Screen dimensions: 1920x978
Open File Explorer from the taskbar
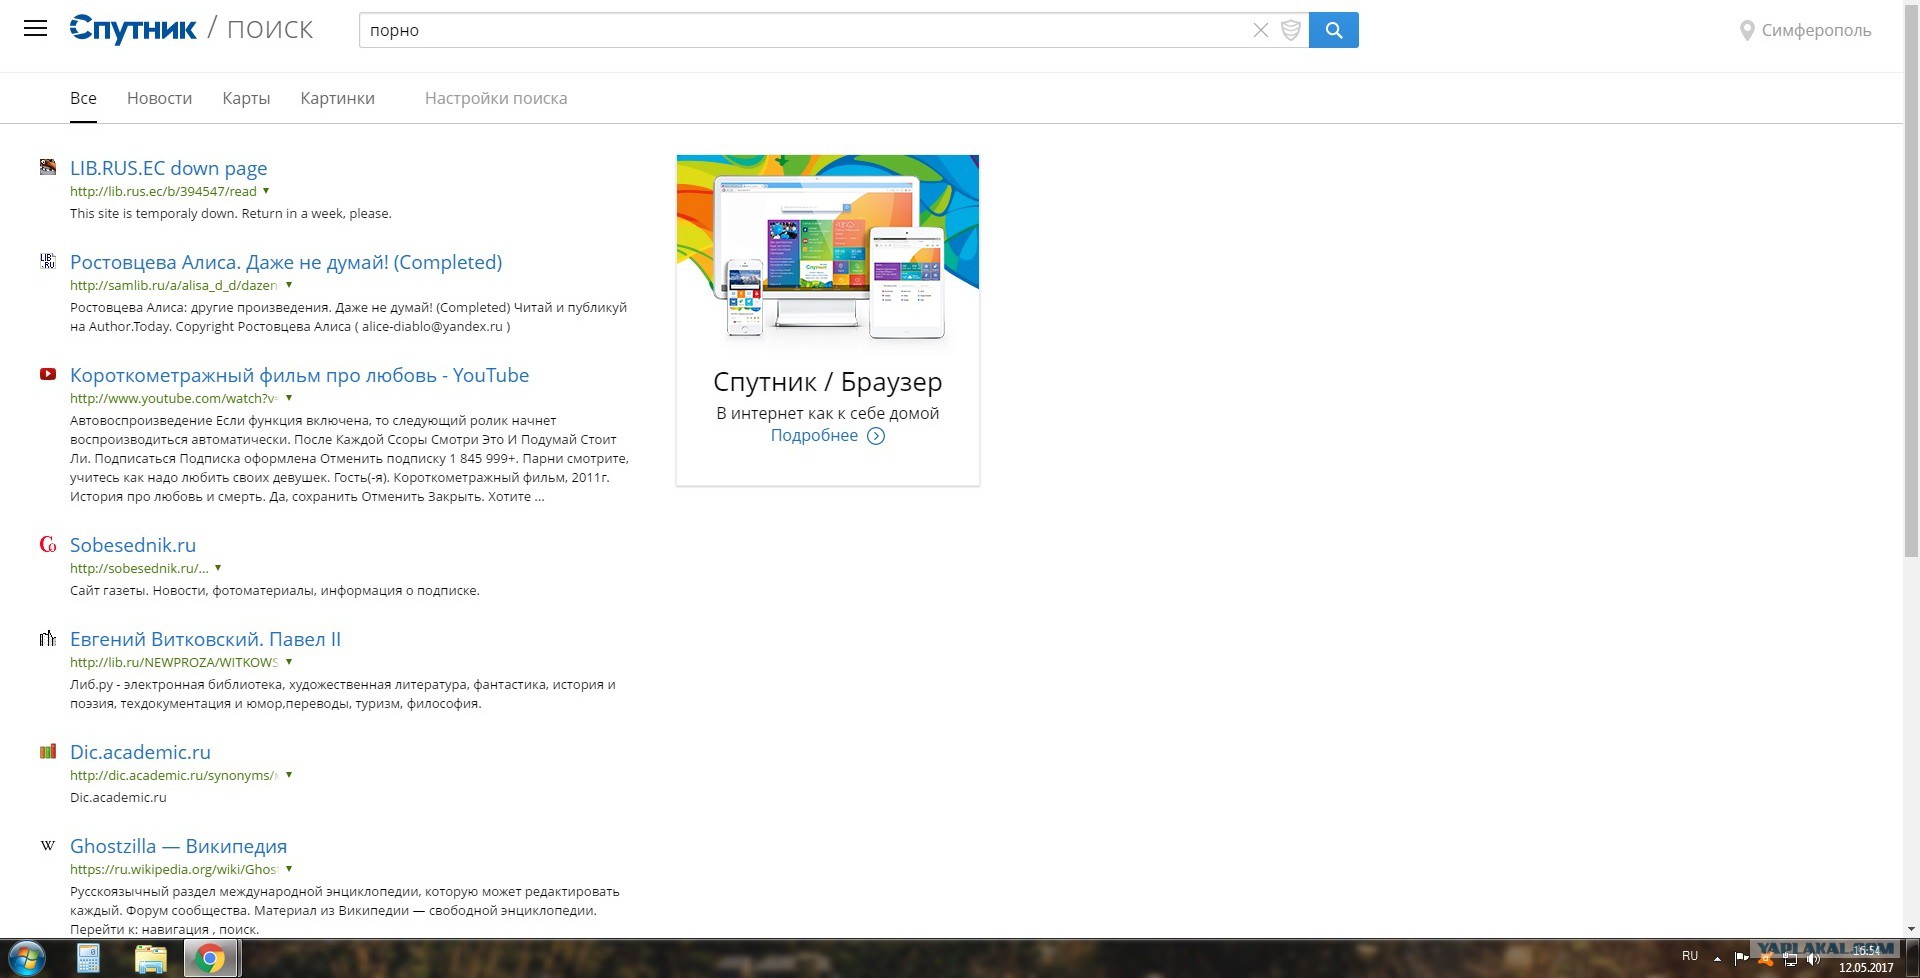(x=151, y=959)
